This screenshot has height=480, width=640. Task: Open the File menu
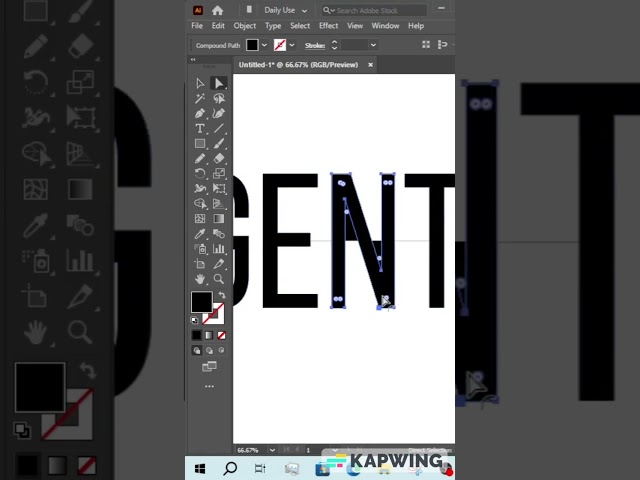click(197, 26)
